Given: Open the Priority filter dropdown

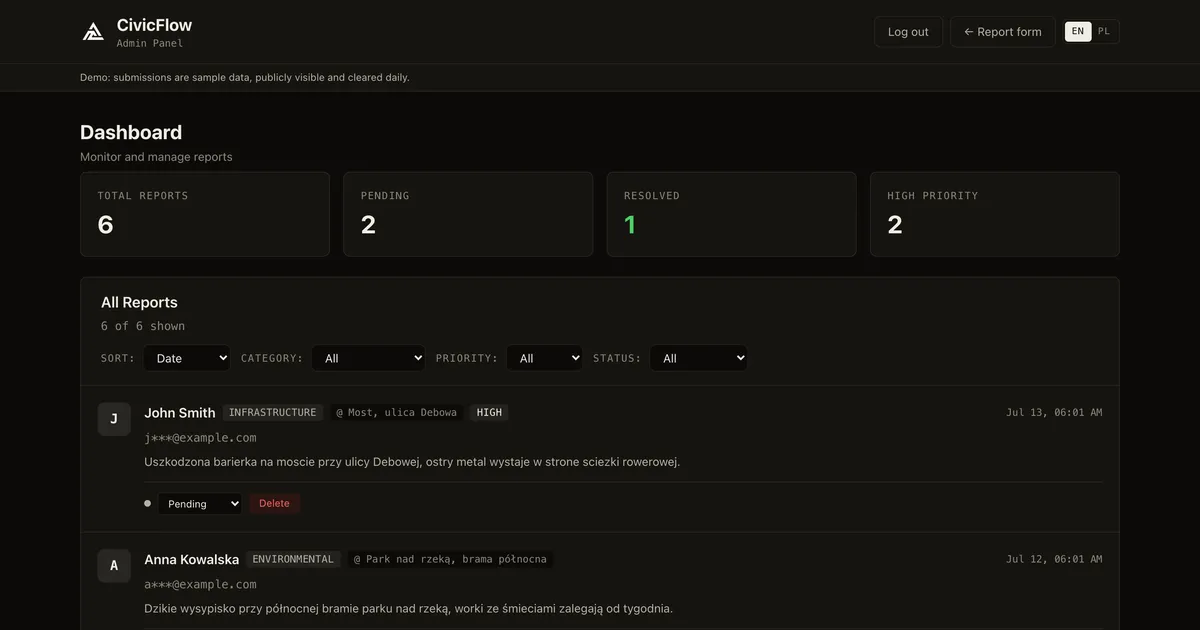Looking at the screenshot, I should click(x=544, y=358).
